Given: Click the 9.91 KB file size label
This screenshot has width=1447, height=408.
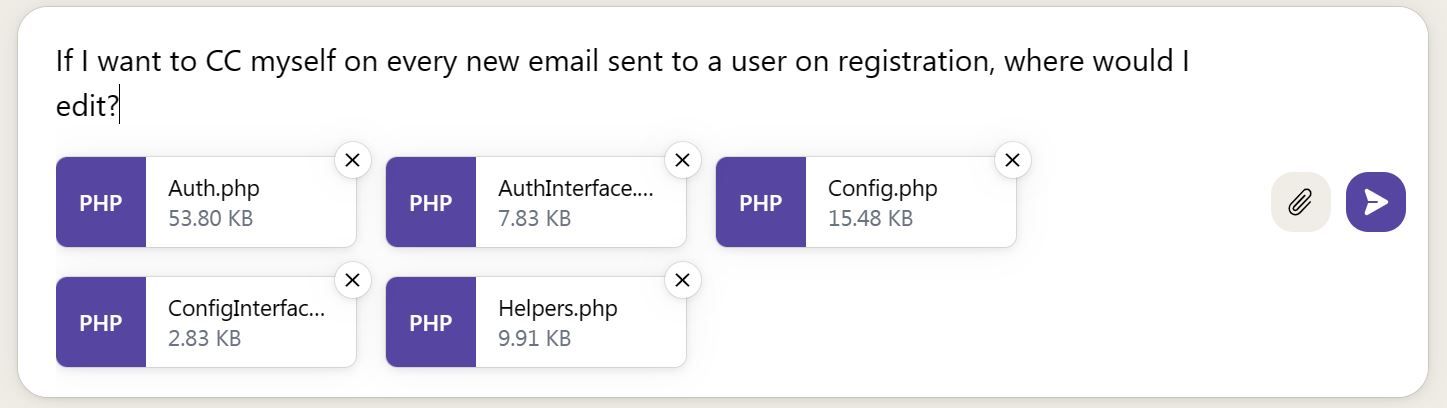Looking at the screenshot, I should click(534, 338).
